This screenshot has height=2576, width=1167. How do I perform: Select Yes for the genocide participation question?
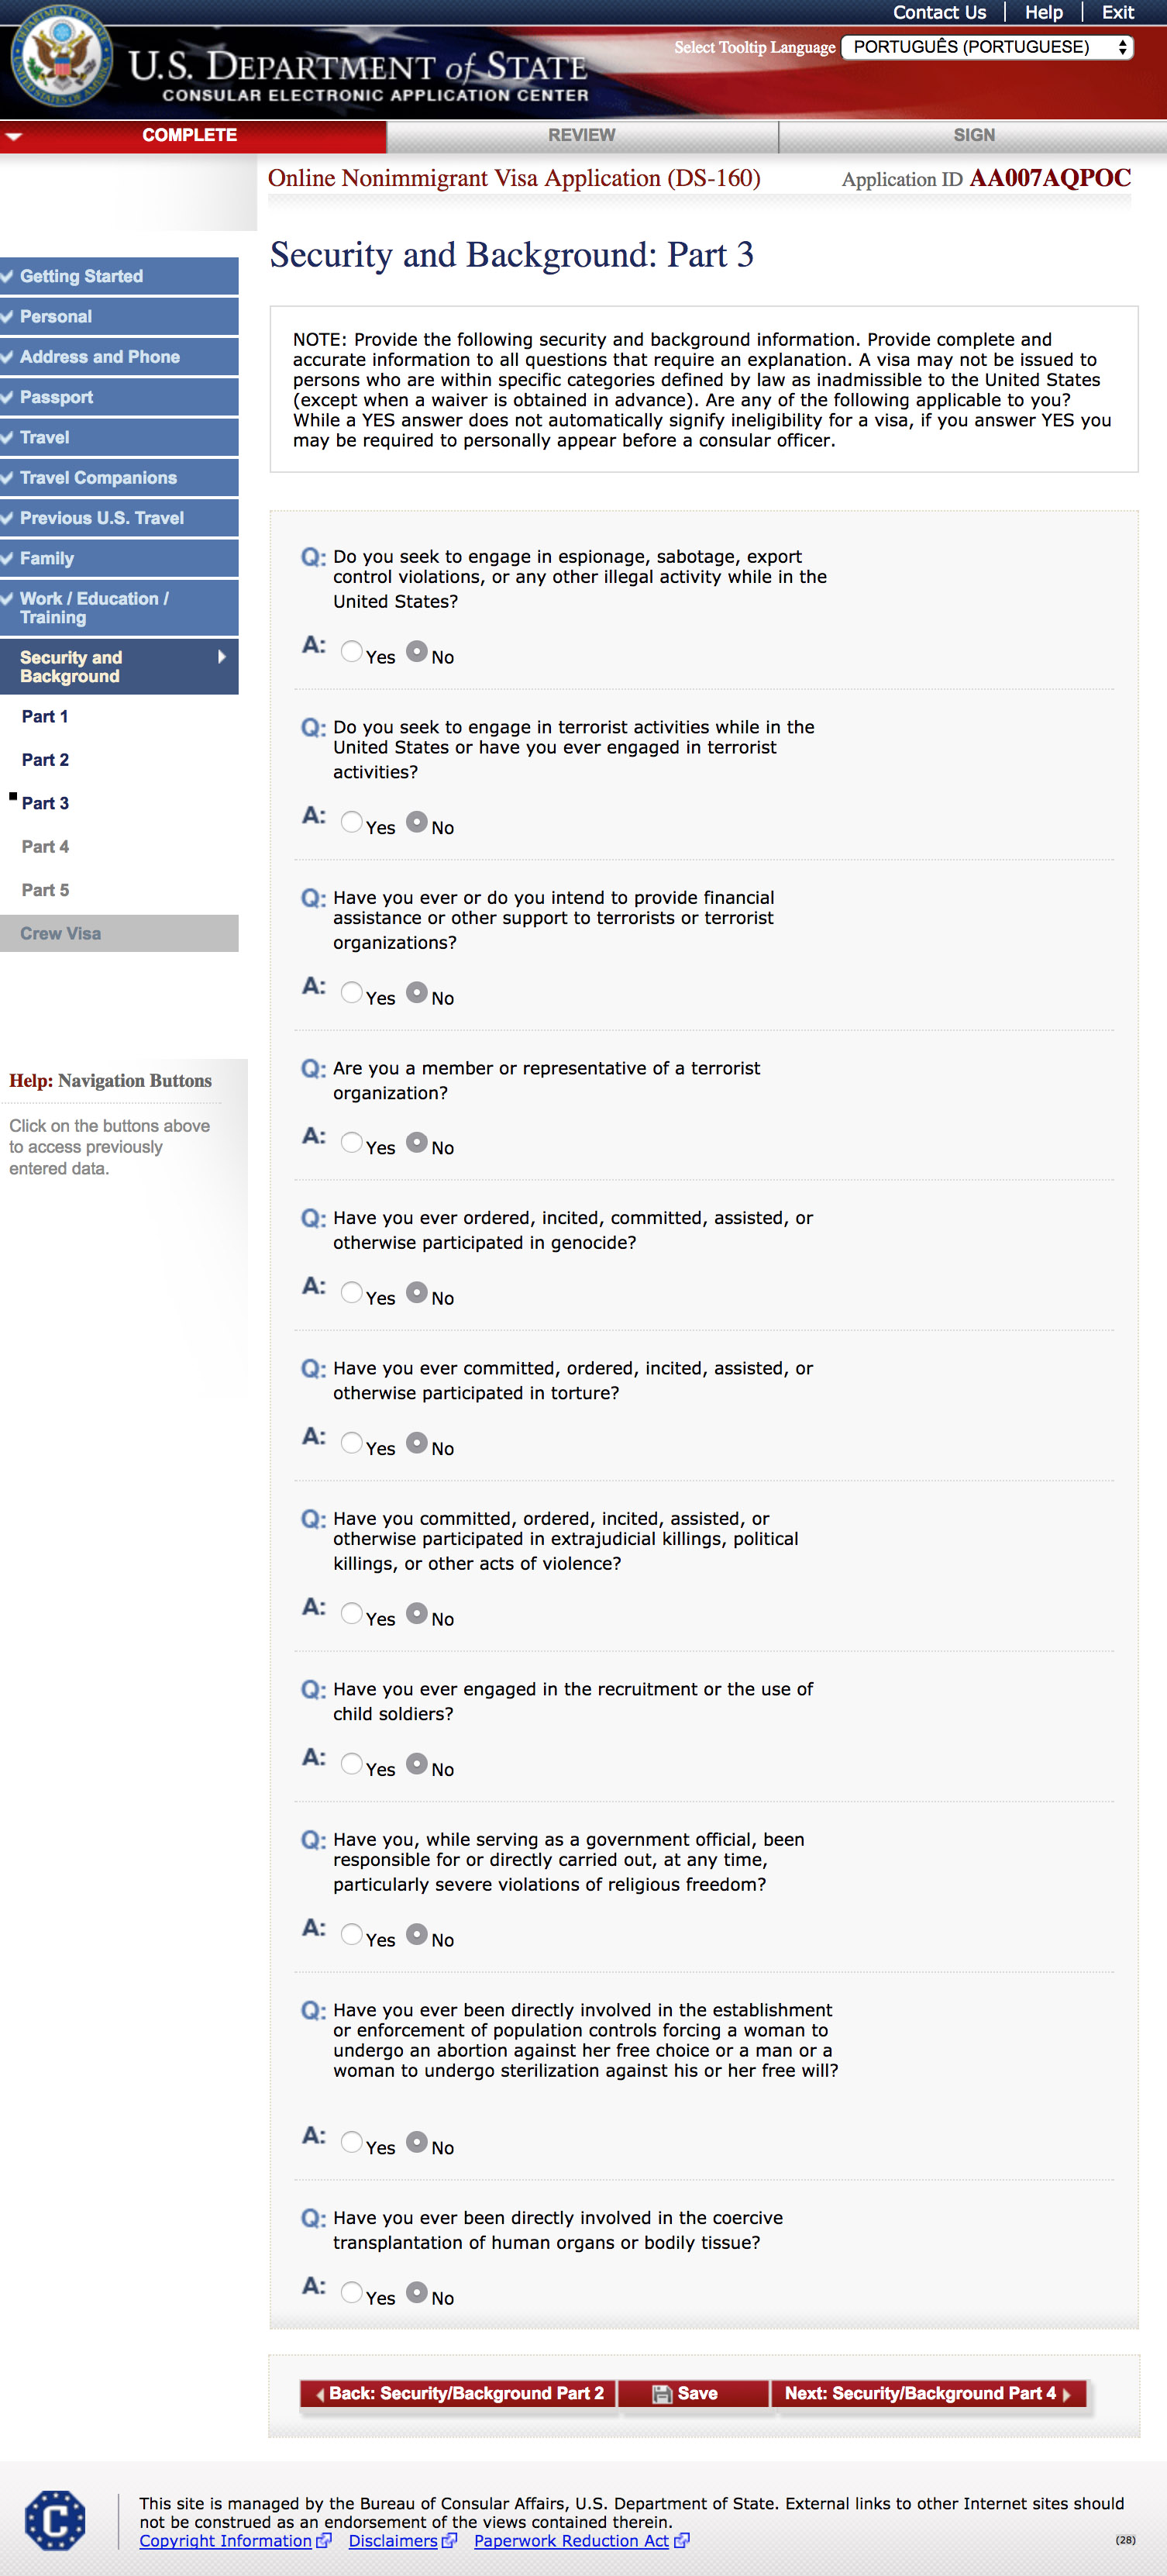point(351,1293)
